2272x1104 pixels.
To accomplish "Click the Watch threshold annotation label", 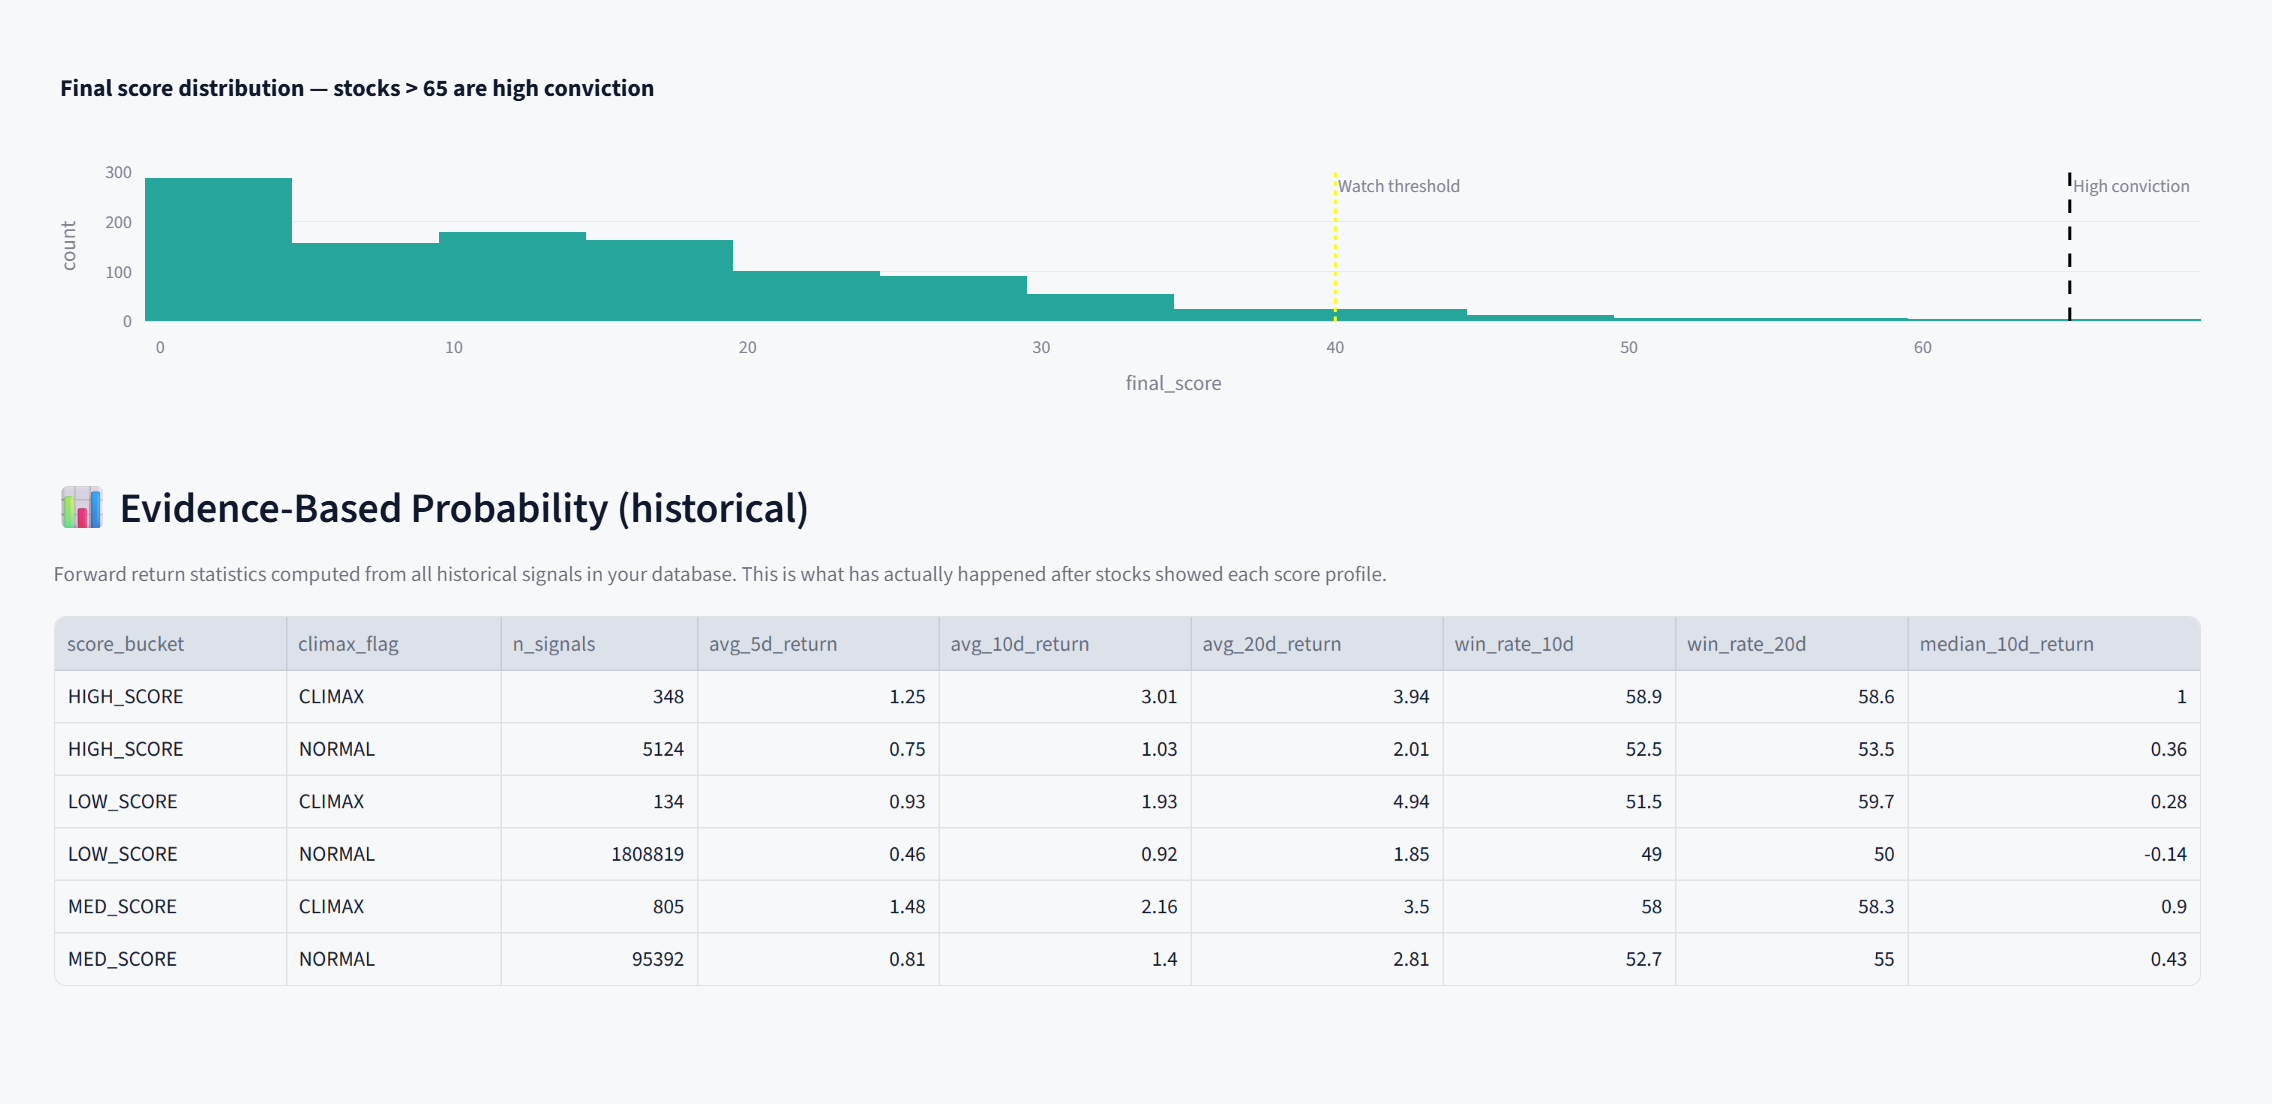I will 1399,186.
